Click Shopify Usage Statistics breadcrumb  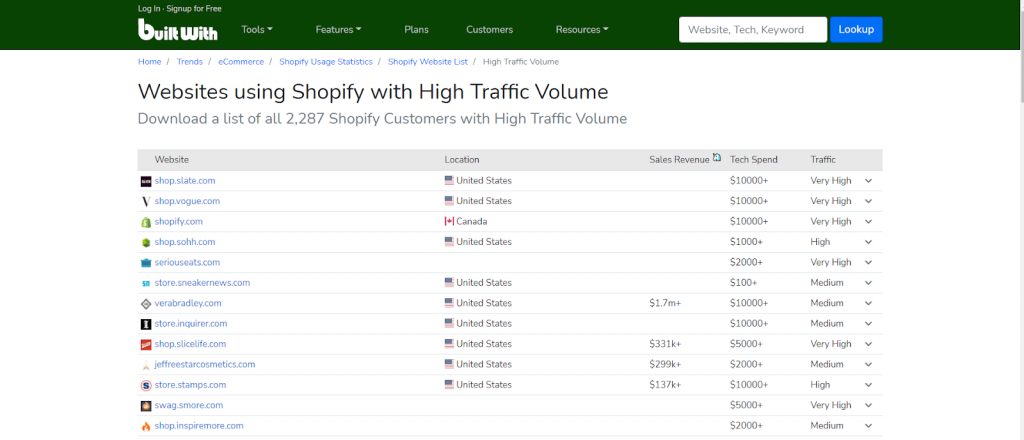tap(326, 61)
